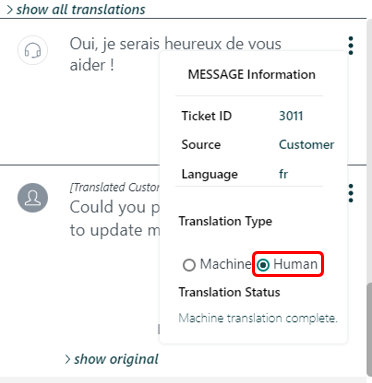
Task: Click Ticket ID value 3011
Action: [x=291, y=116]
